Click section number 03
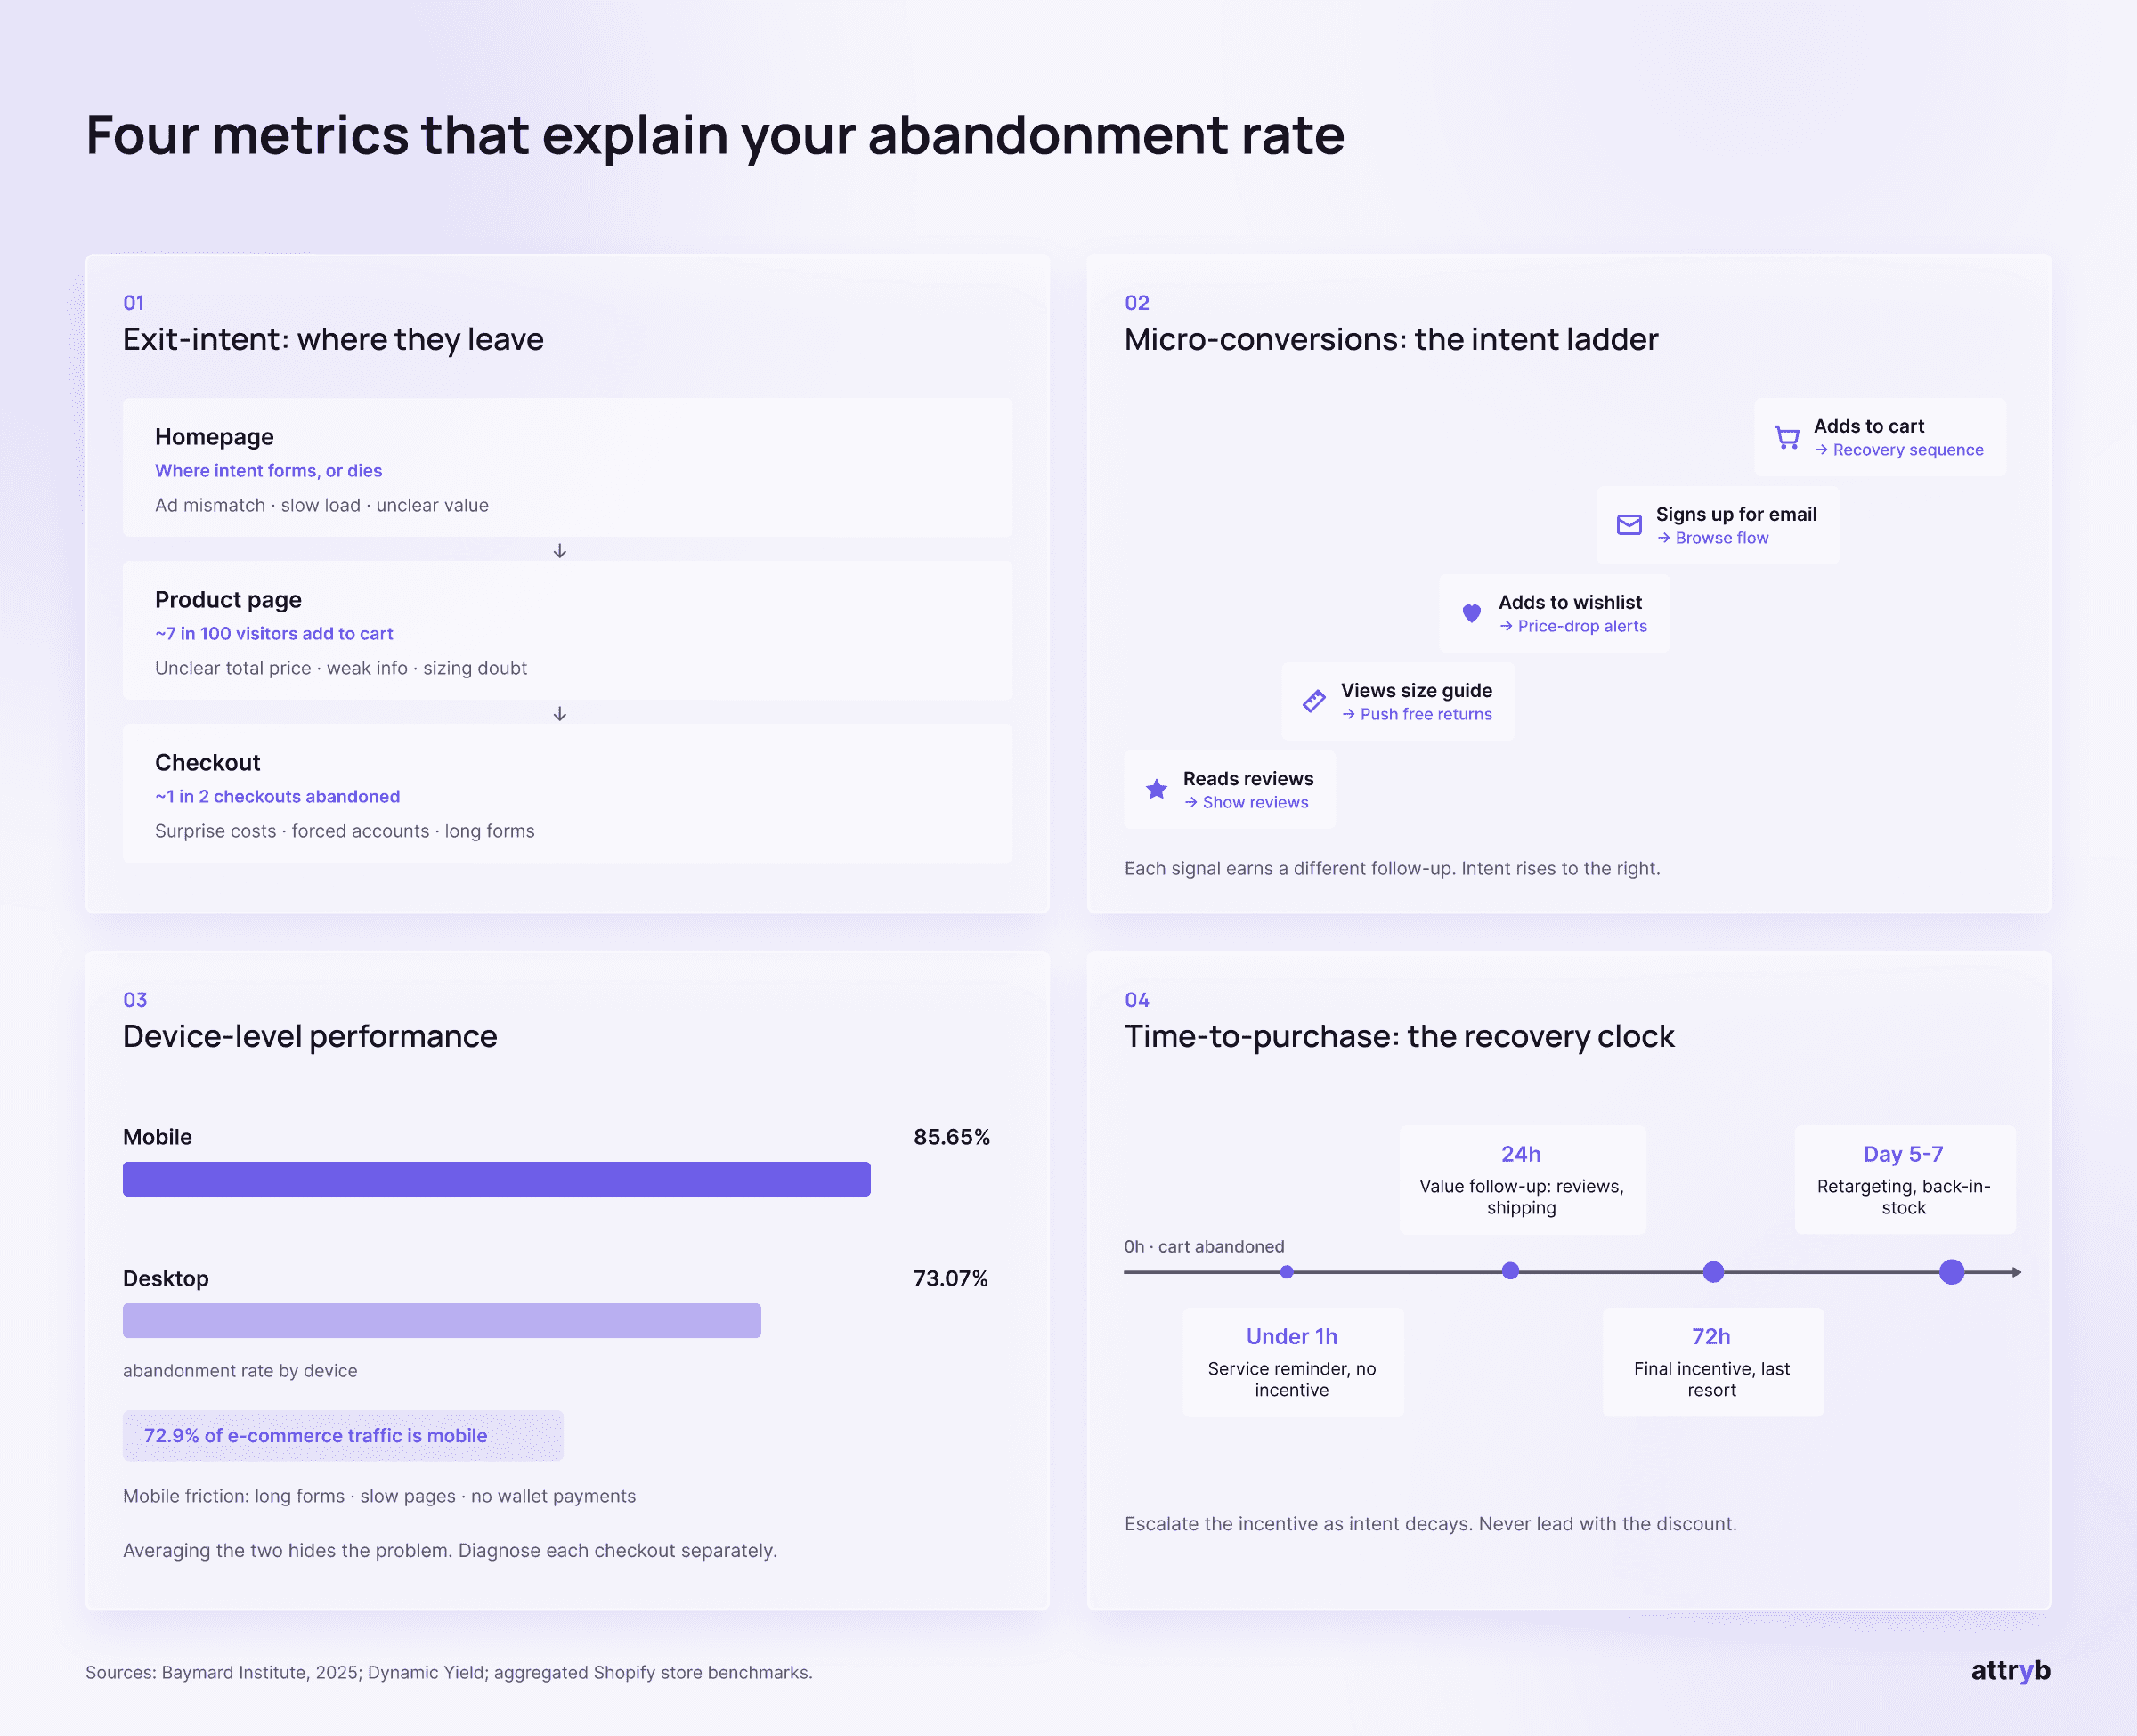Viewport: 2137px width, 1736px height. [135, 1000]
